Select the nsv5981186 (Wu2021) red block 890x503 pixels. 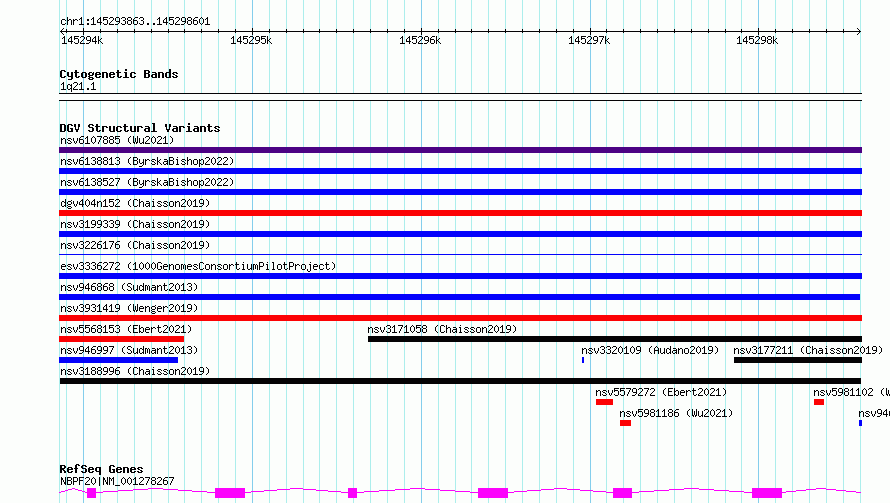[625, 423]
